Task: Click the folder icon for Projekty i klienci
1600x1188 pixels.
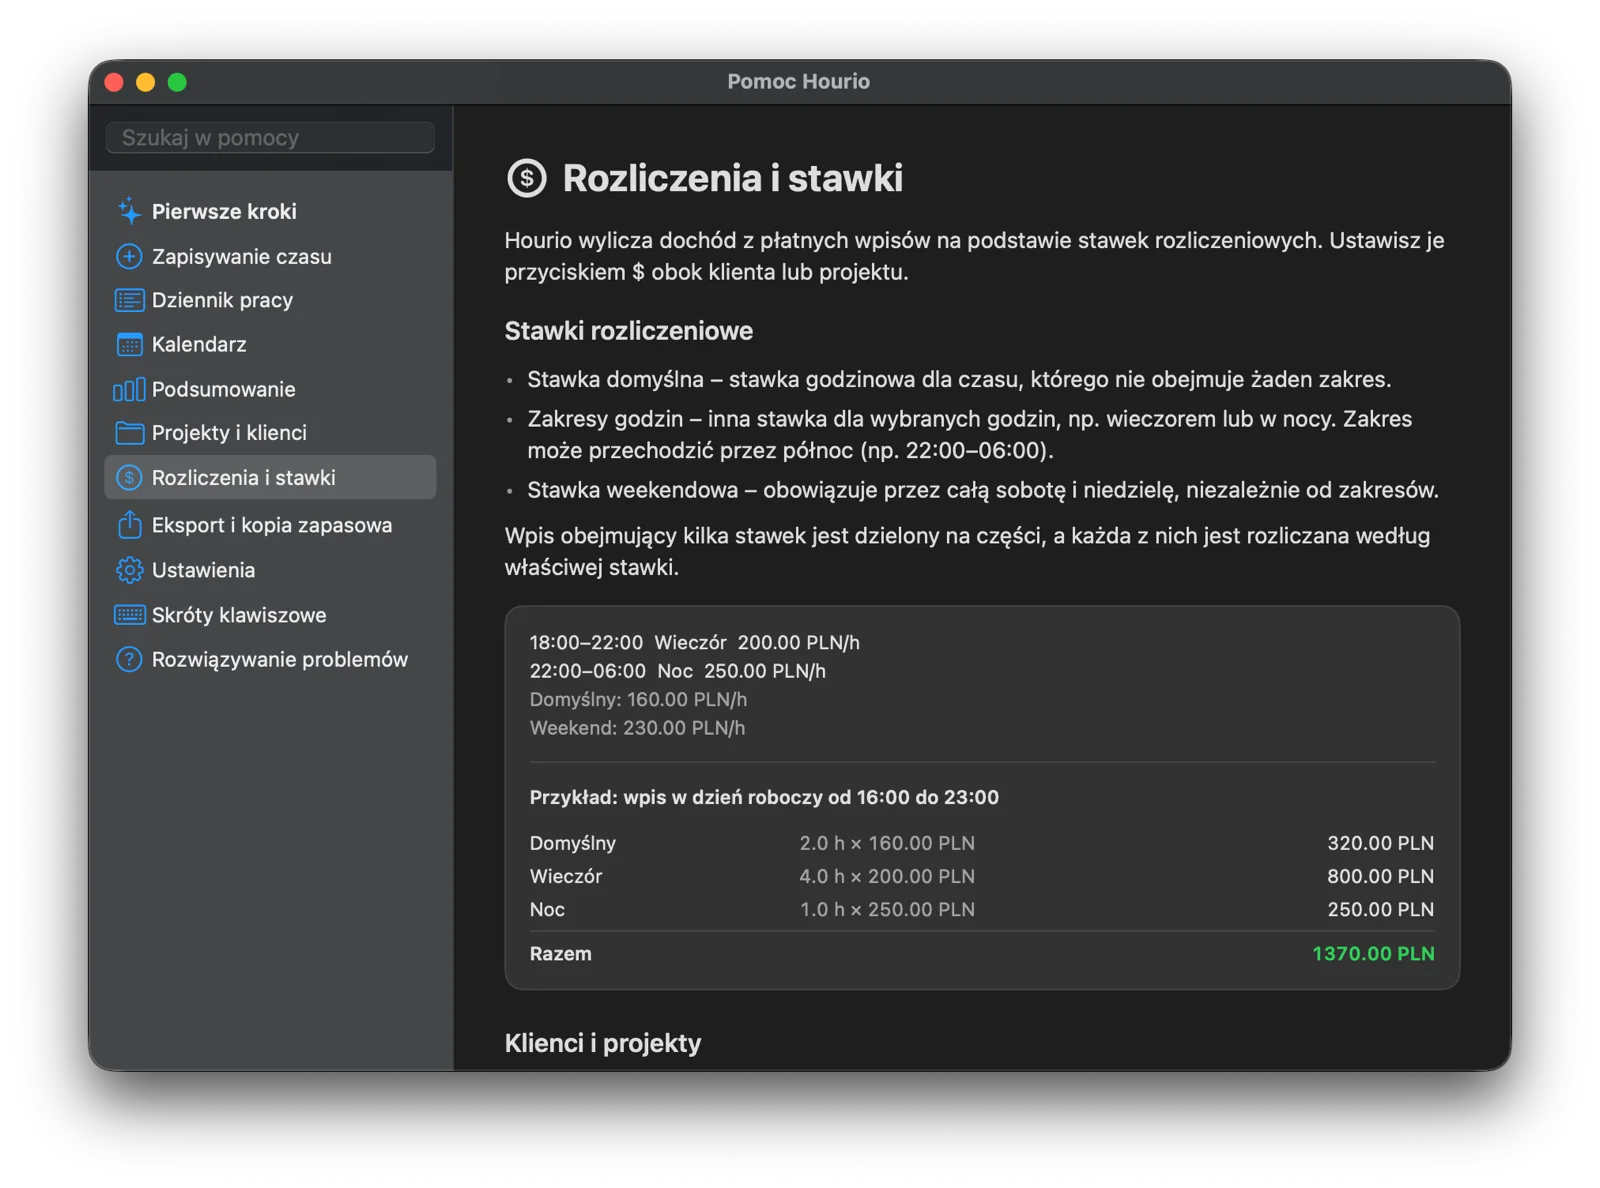Action: tap(129, 433)
